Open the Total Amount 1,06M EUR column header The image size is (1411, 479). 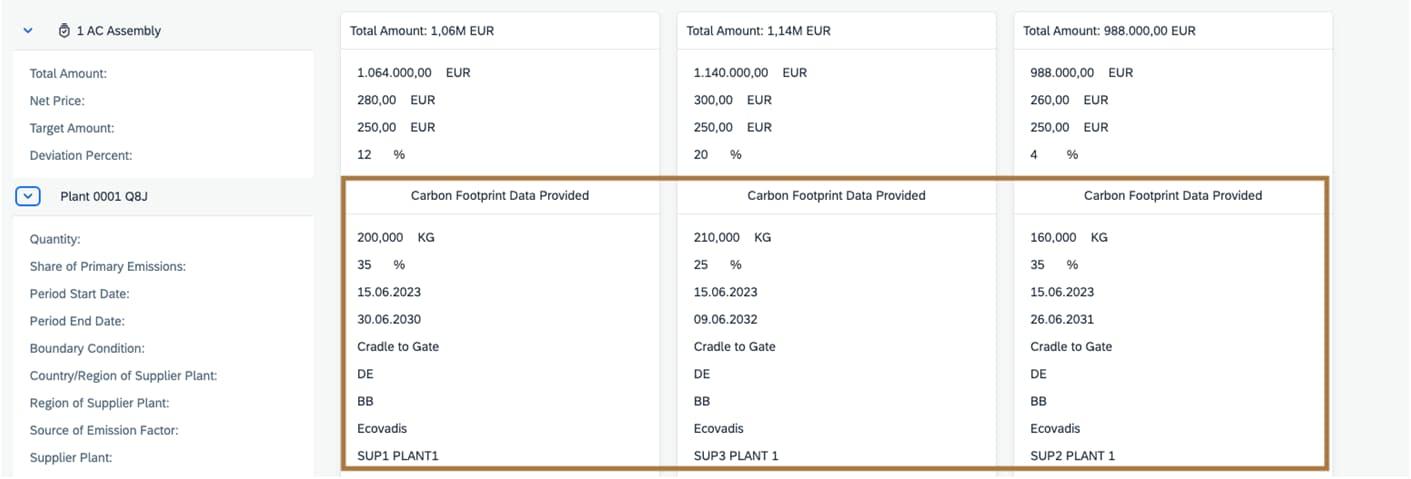click(x=422, y=31)
